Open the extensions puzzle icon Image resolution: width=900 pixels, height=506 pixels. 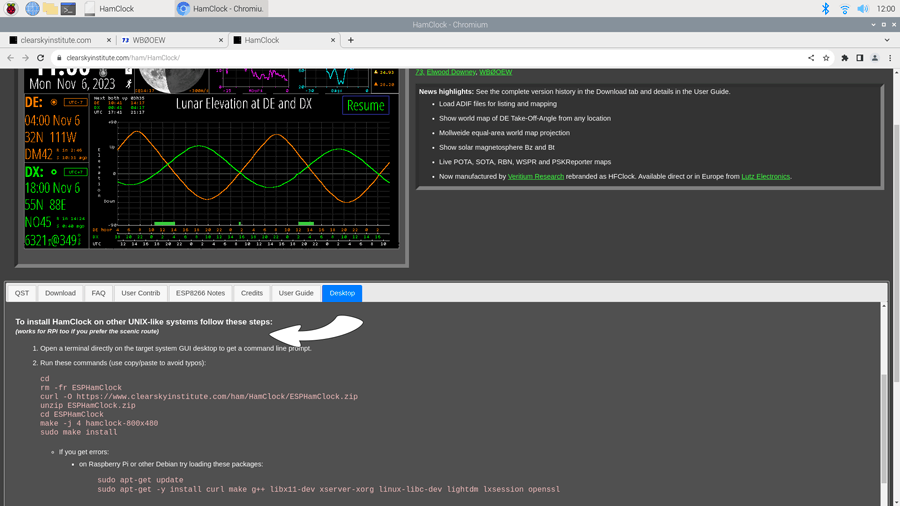(x=845, y=58)
